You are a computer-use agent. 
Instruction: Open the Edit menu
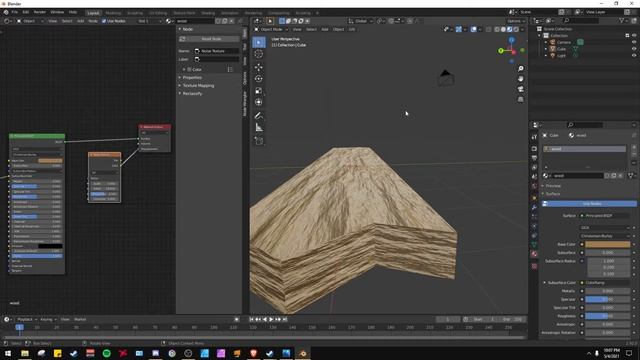click(26, 12)
